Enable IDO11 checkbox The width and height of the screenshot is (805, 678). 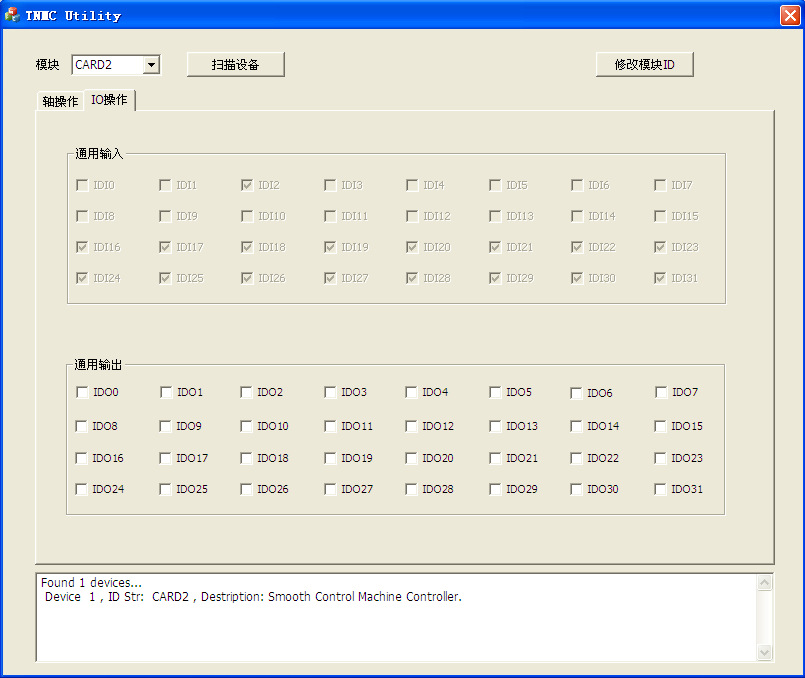pyautogui.click(x=330, y=426)
